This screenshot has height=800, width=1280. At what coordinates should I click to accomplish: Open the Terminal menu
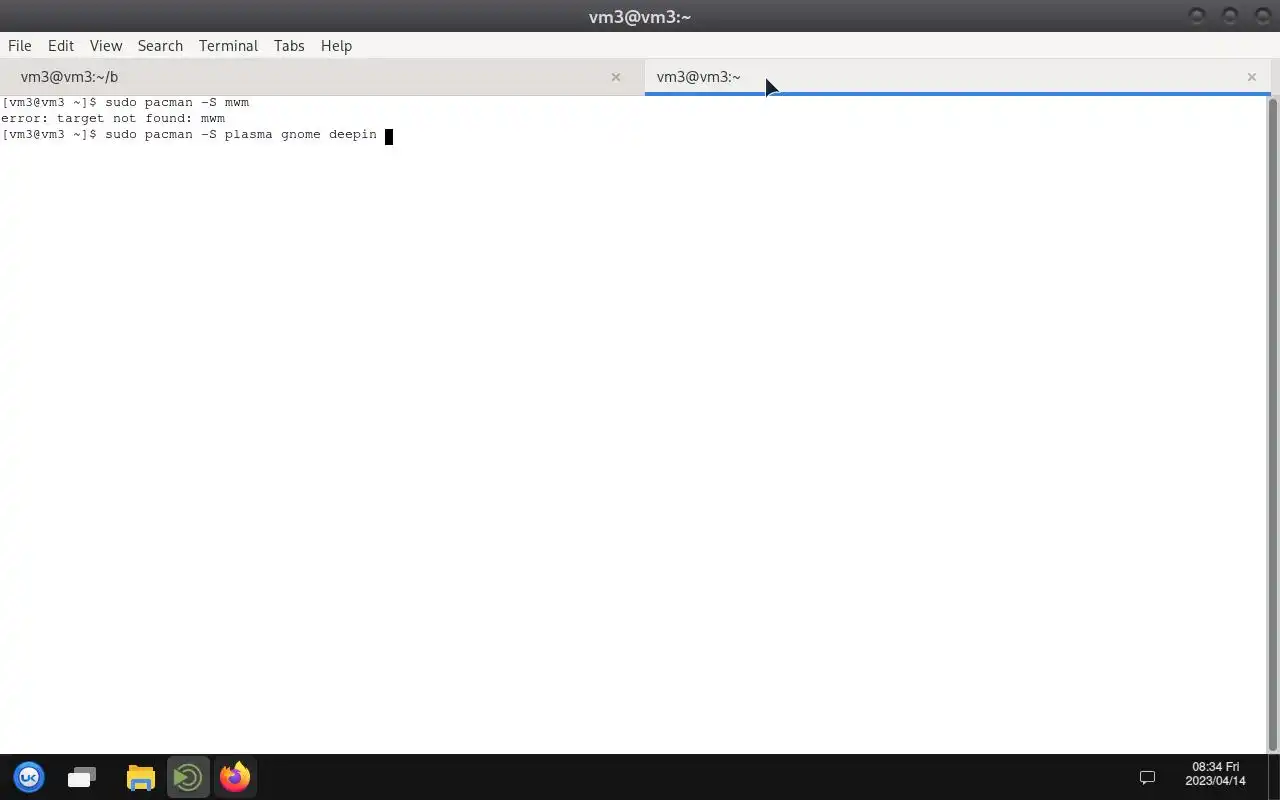click(228, 46)
